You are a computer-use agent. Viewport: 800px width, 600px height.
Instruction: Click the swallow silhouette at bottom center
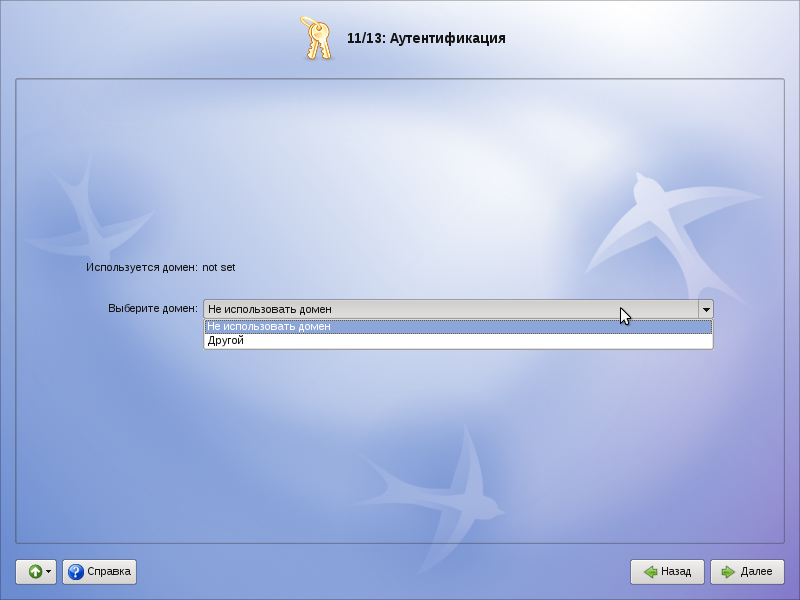[440, 480]
